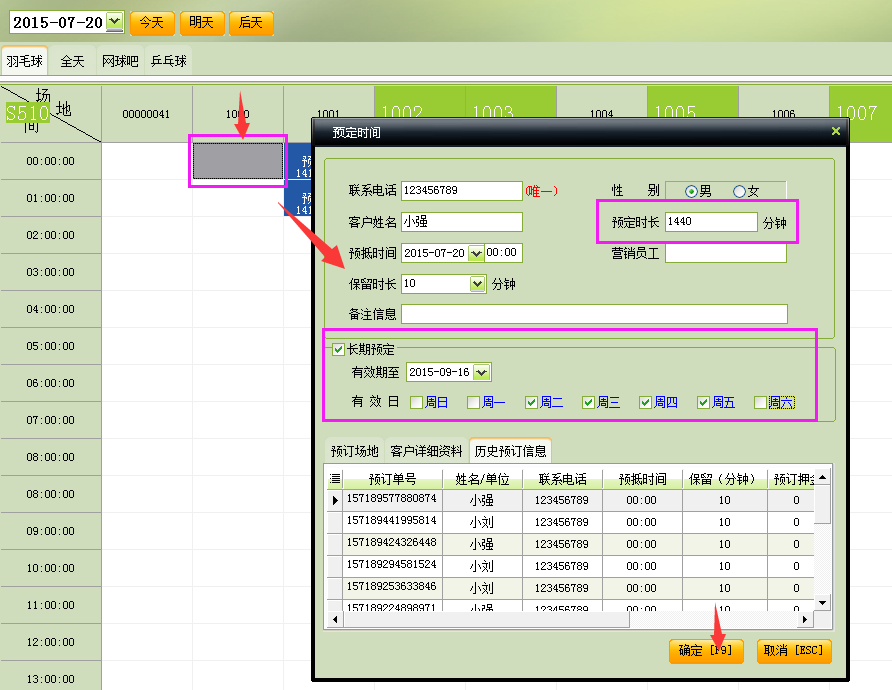Click the 00000041 court column header
The width and height of the screenshot is (892, 690).
click(146, 114)
